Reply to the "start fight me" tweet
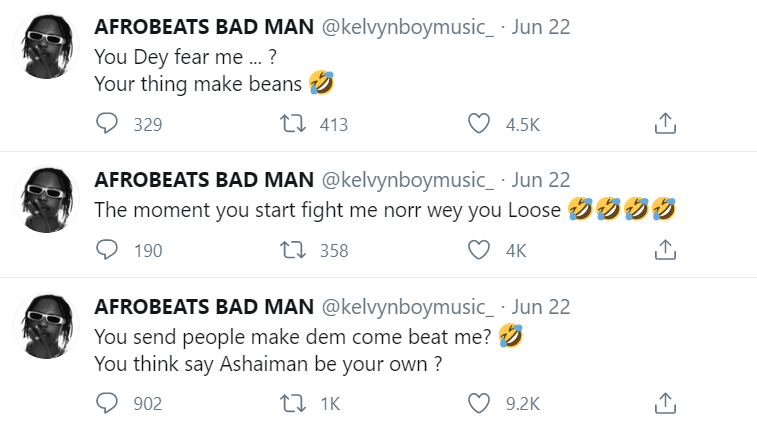This screenshot has height=422, width=757. click(x=107, y=250)
